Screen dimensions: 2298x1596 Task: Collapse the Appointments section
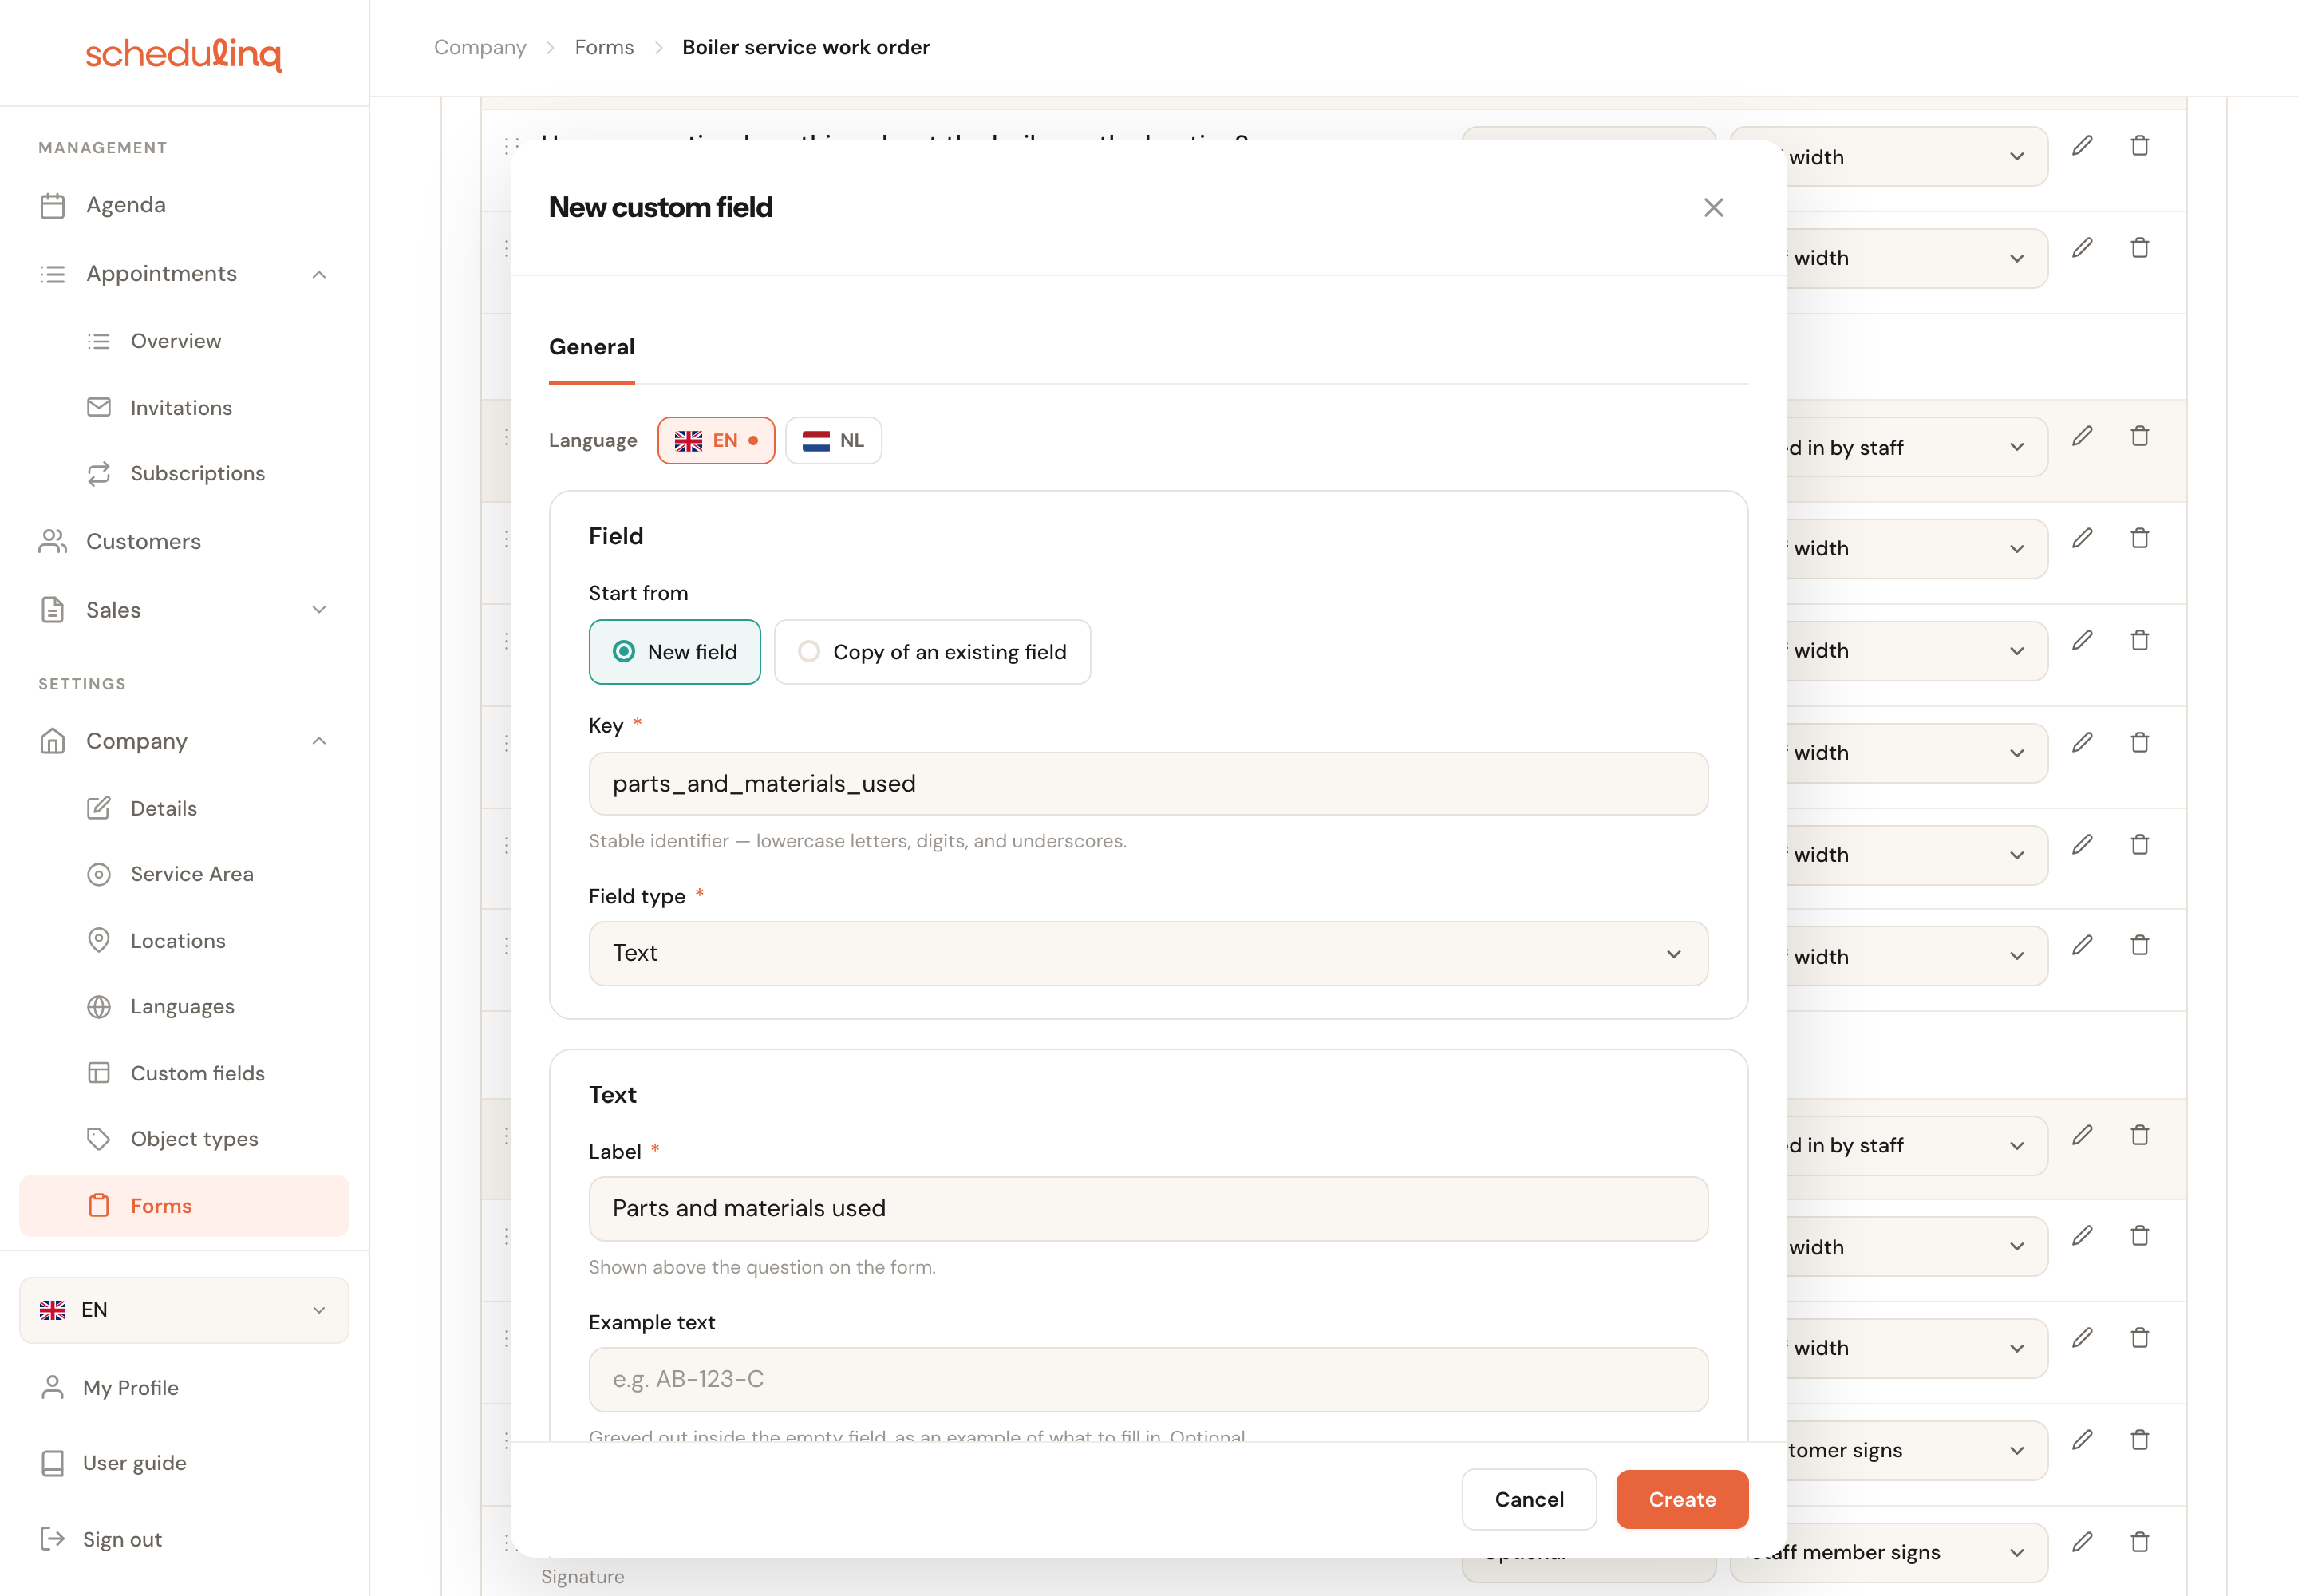[319, 274]
